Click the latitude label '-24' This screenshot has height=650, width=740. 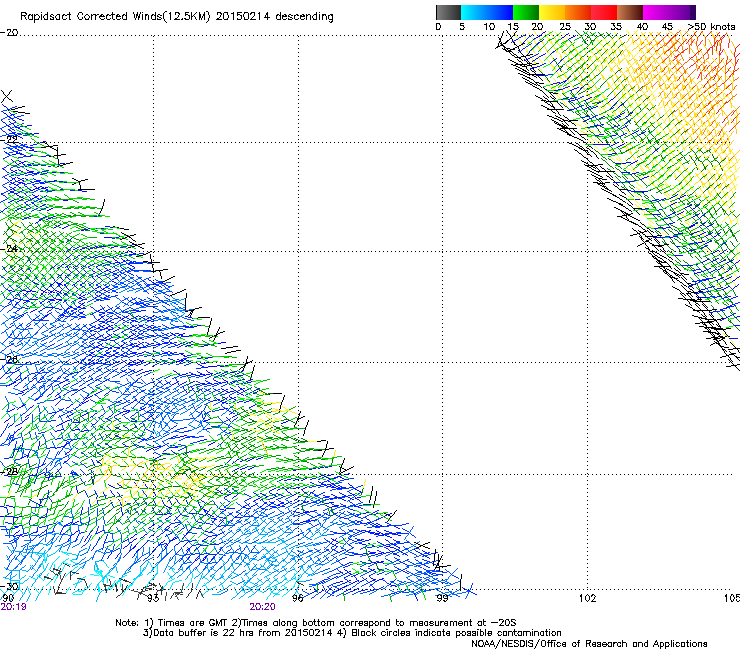point(9,248)
